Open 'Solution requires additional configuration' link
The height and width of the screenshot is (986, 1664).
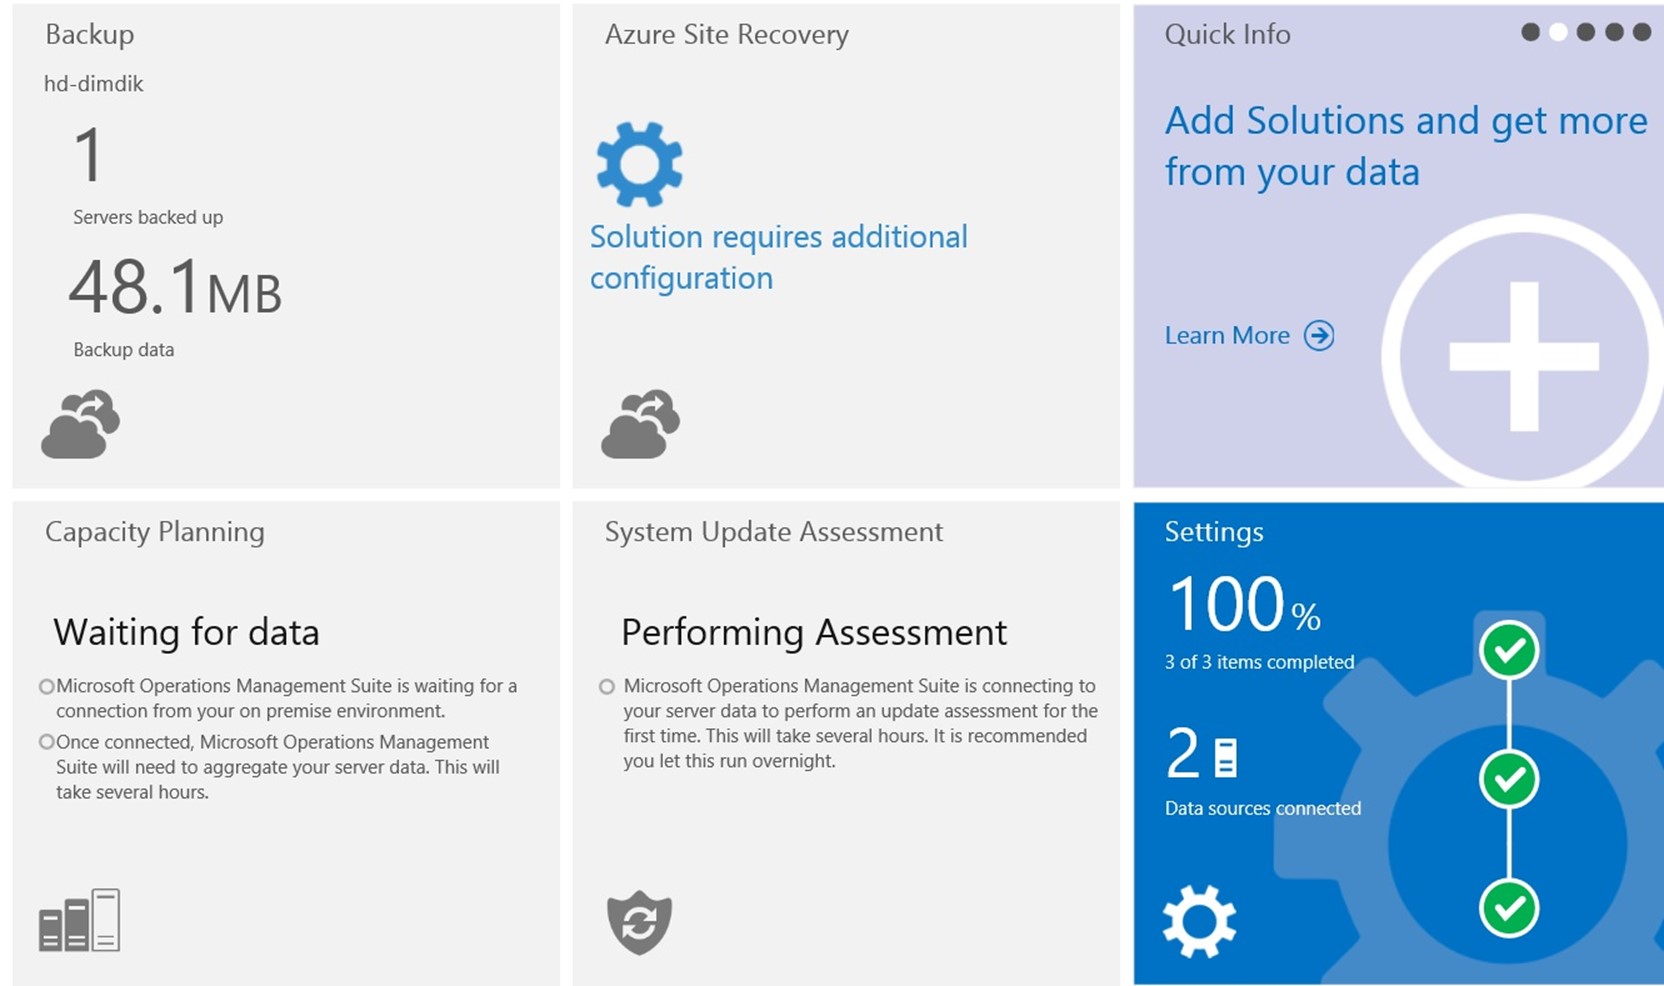778,257
